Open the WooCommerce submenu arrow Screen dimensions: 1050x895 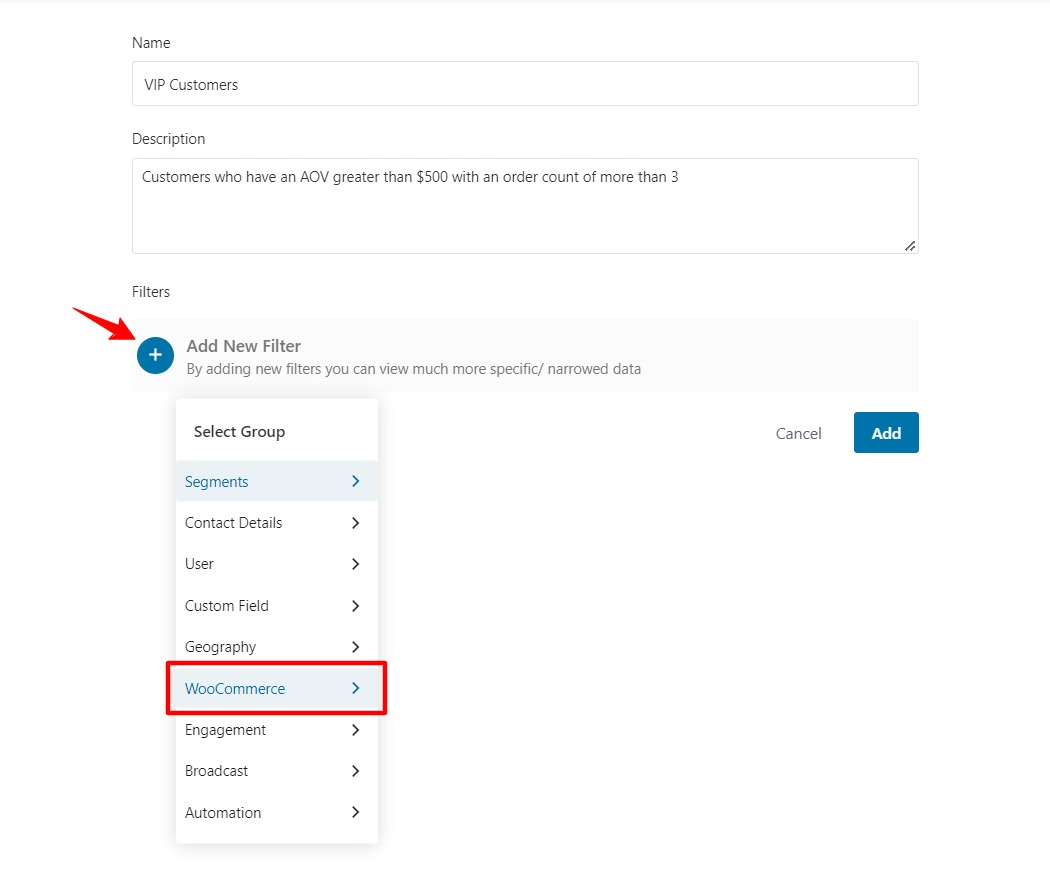355,688
